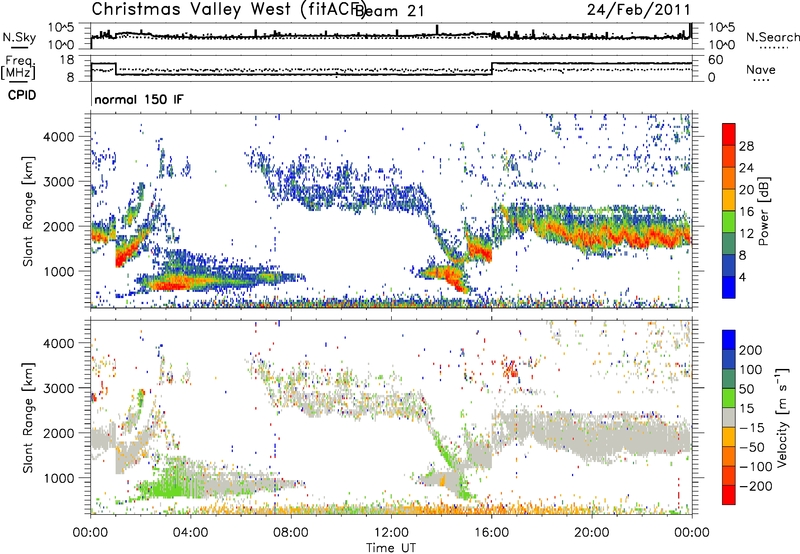This screenshot has height=554, width=800.
Task: Click the '60' tick on Nave axis
Action: pyautogui.click(x=716, y=60)
